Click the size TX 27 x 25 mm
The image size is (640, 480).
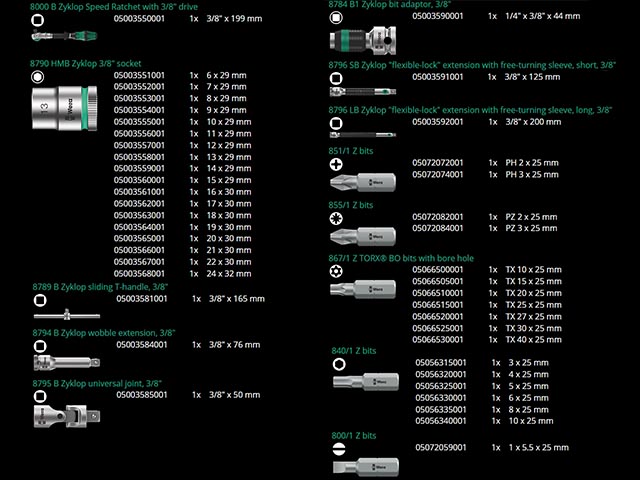533,317
